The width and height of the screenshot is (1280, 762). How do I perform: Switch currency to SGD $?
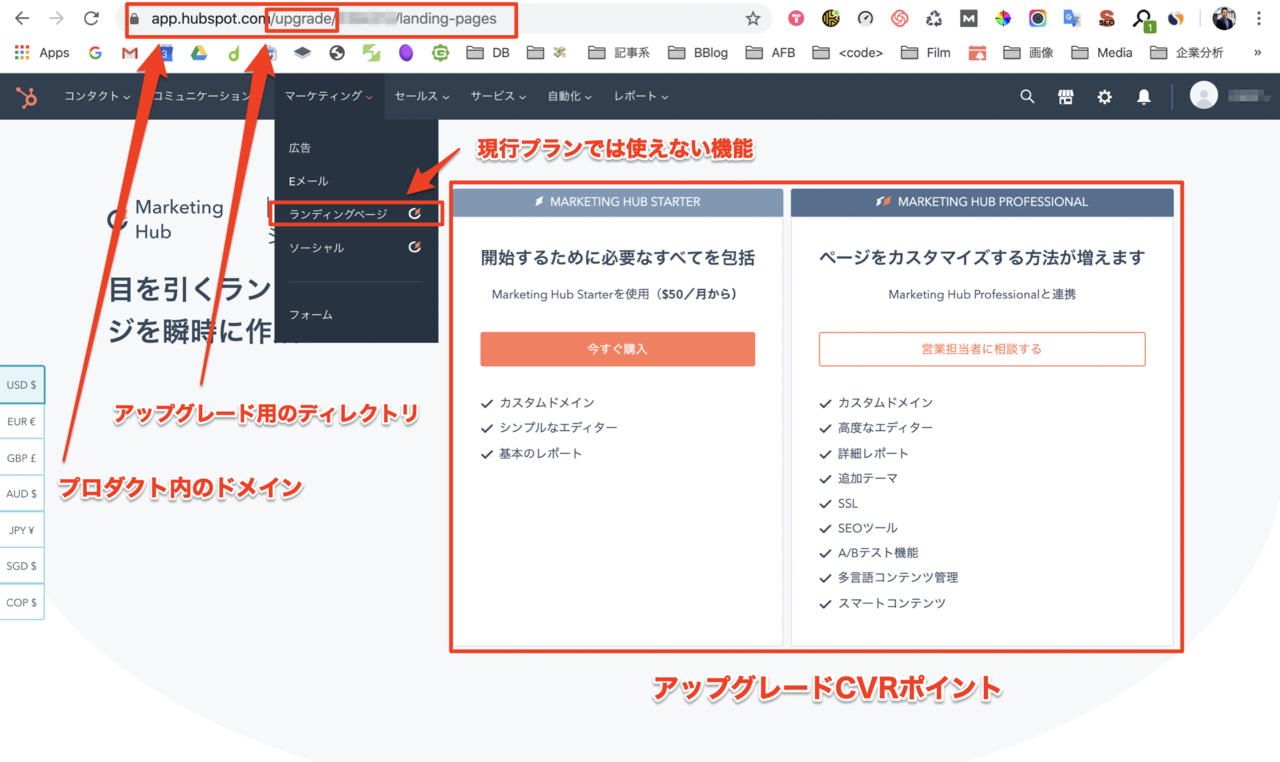[22, 566]
